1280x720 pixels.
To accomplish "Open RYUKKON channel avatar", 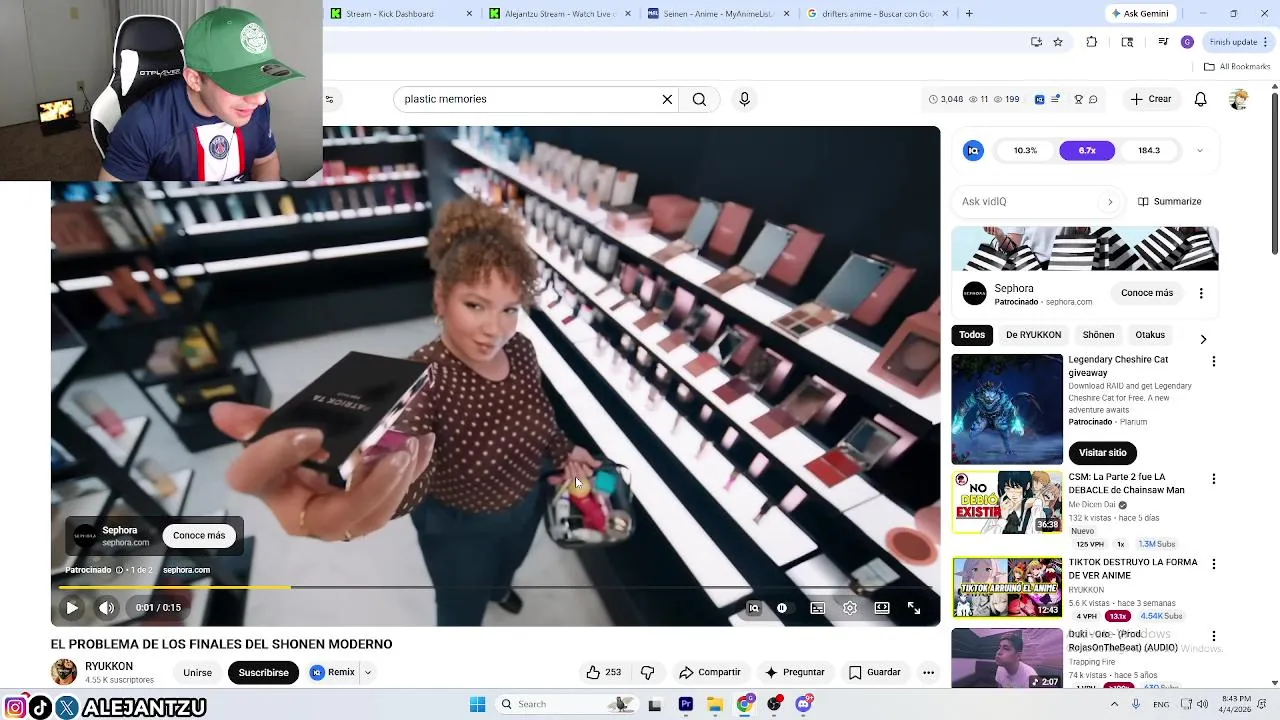I will [64, 672].
